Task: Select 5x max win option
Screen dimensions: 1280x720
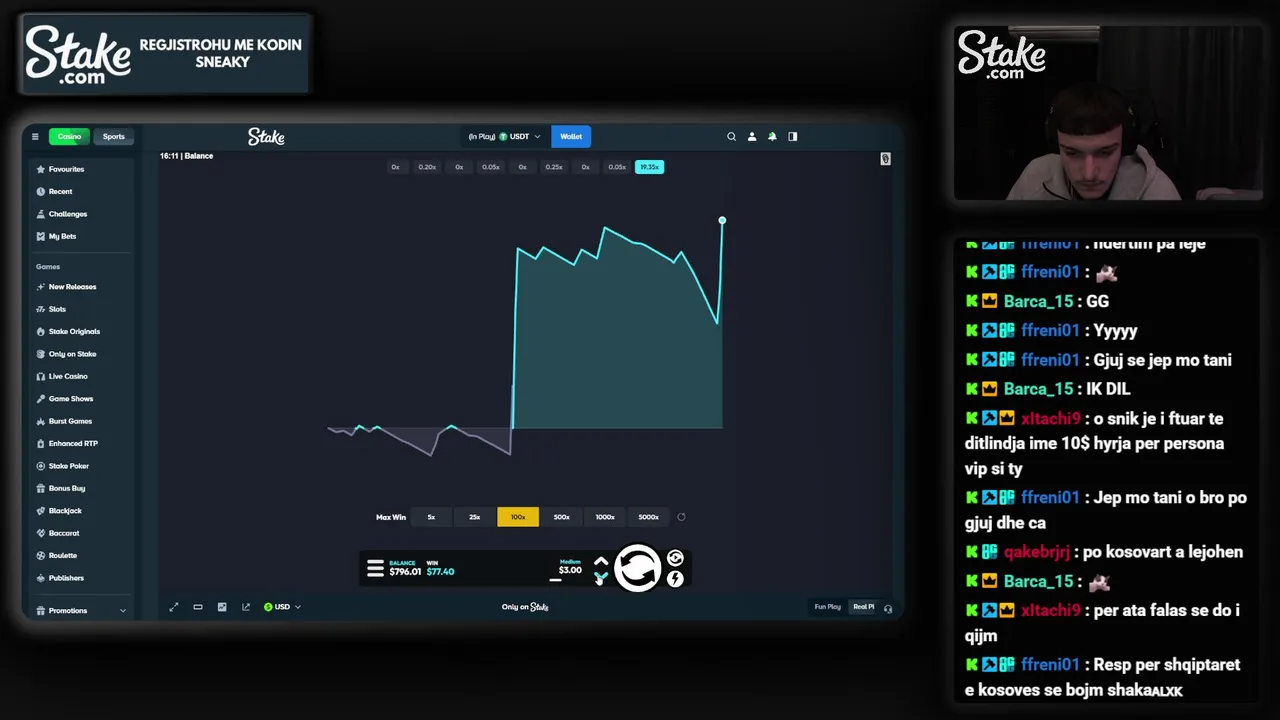Action: (431, 517)
